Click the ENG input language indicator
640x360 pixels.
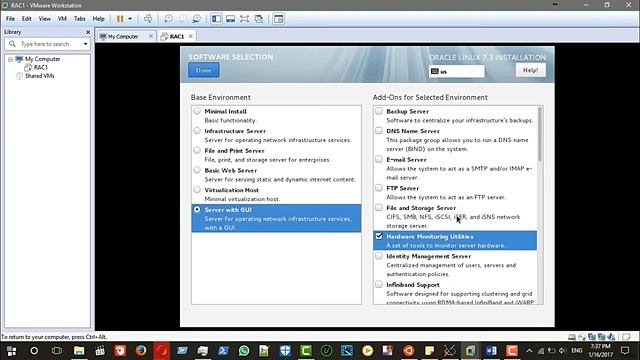tap(577, 351)
